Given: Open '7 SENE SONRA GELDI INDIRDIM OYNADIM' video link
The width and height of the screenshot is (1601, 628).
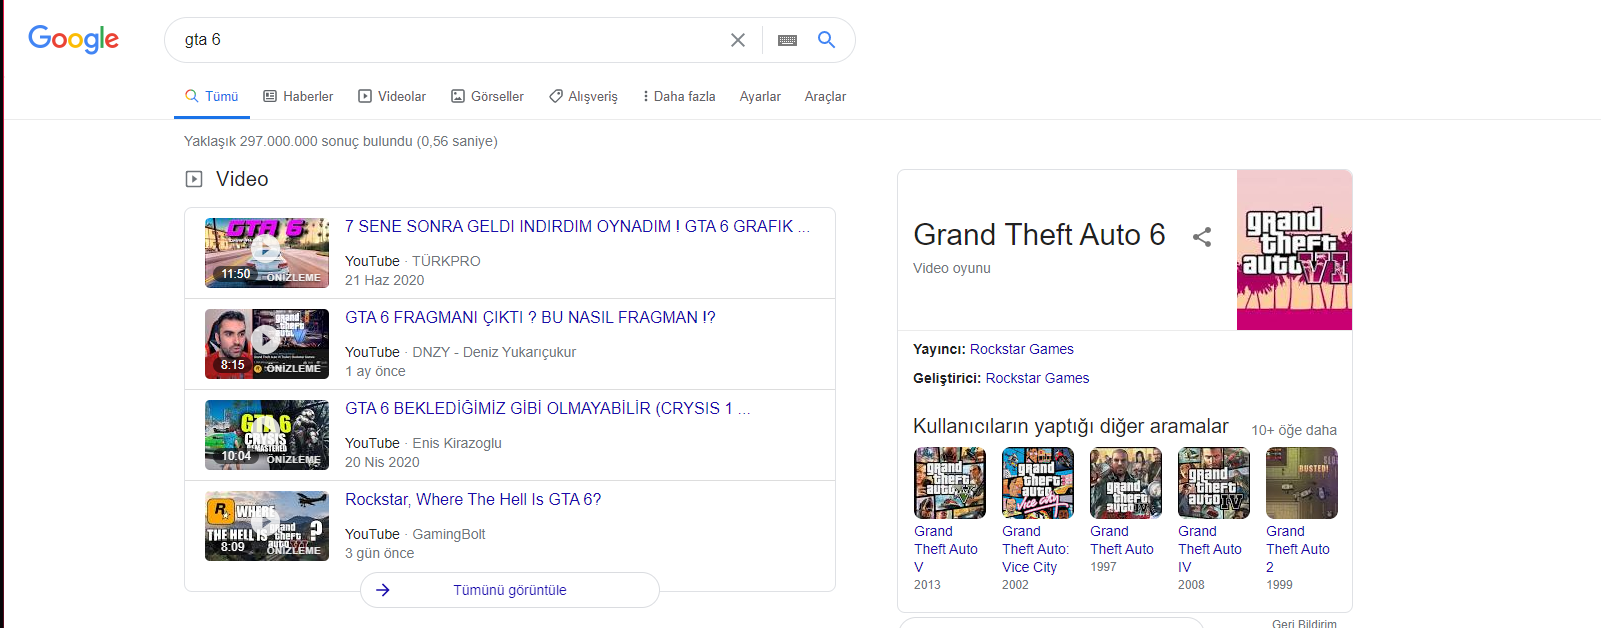Looking at the screenshot, I should click(x=577, y=226).
